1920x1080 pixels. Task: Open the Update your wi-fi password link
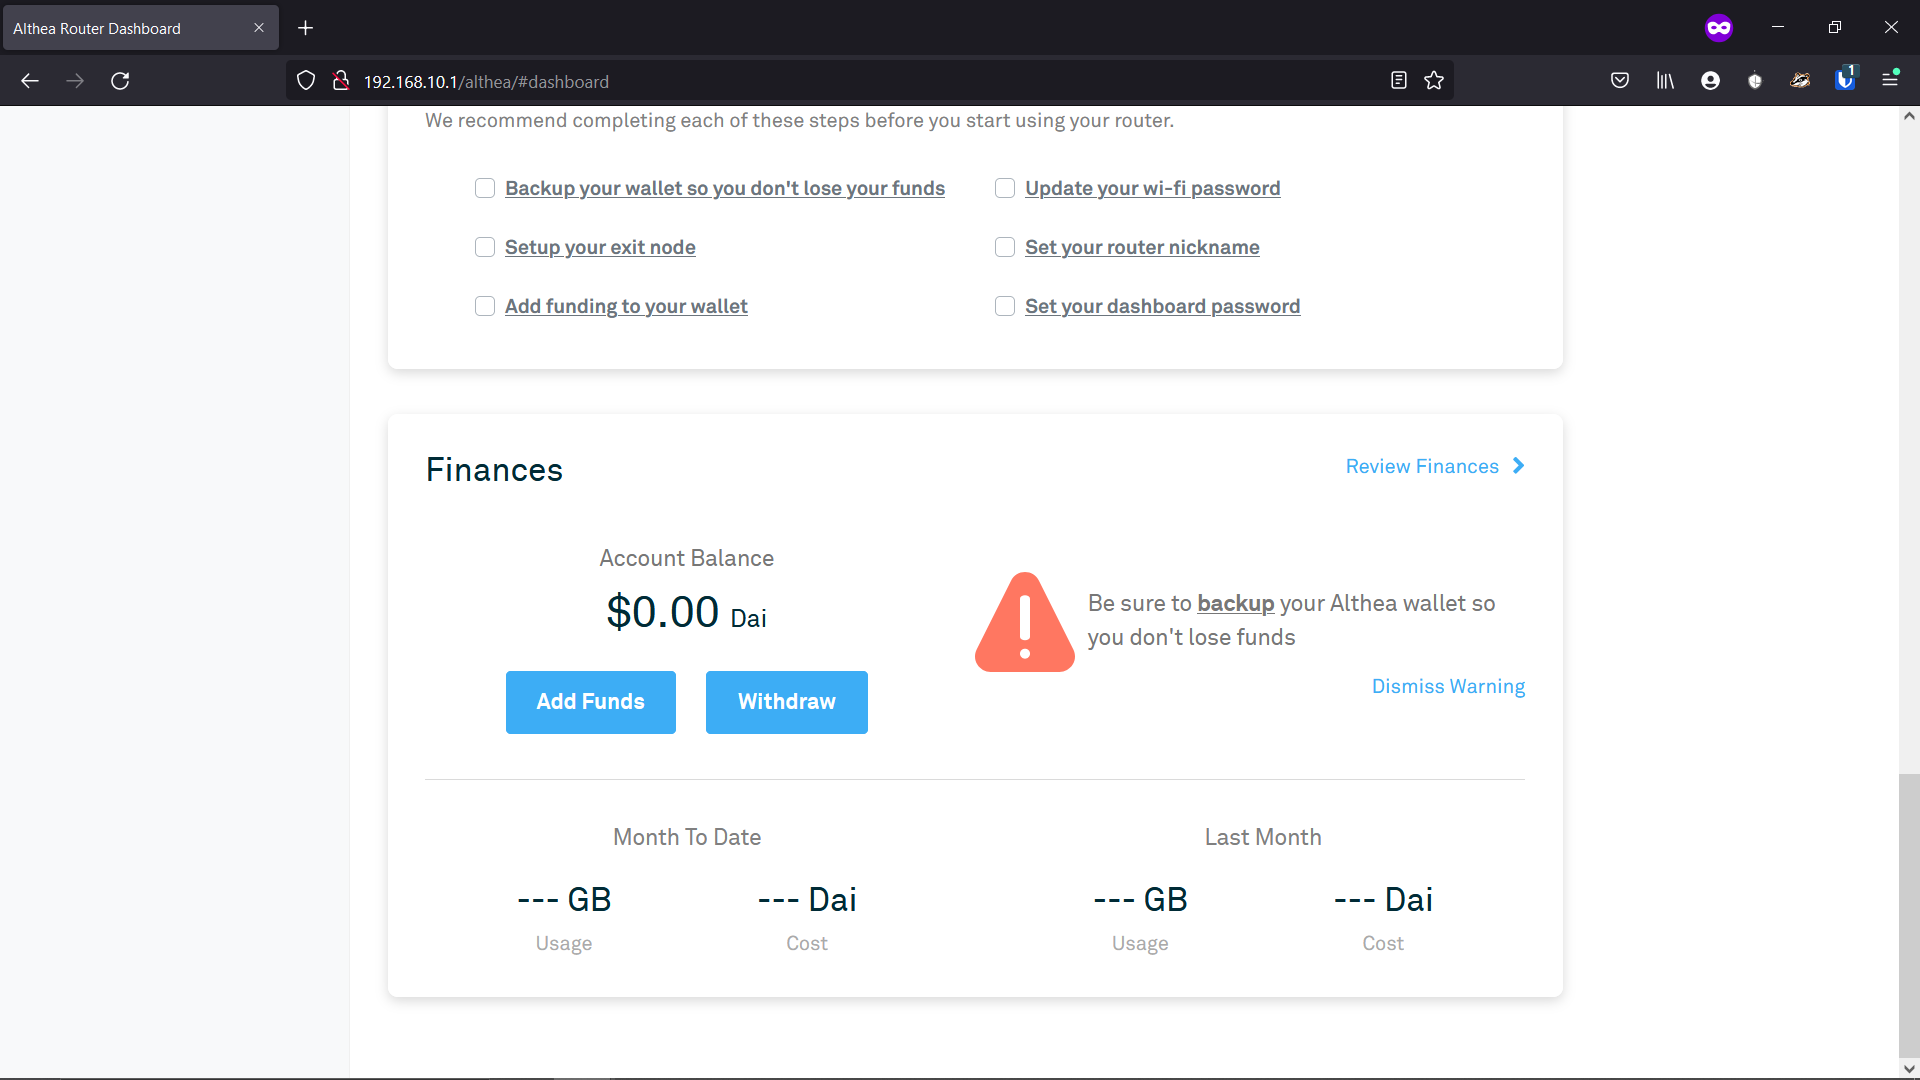tap(1152, 188)
